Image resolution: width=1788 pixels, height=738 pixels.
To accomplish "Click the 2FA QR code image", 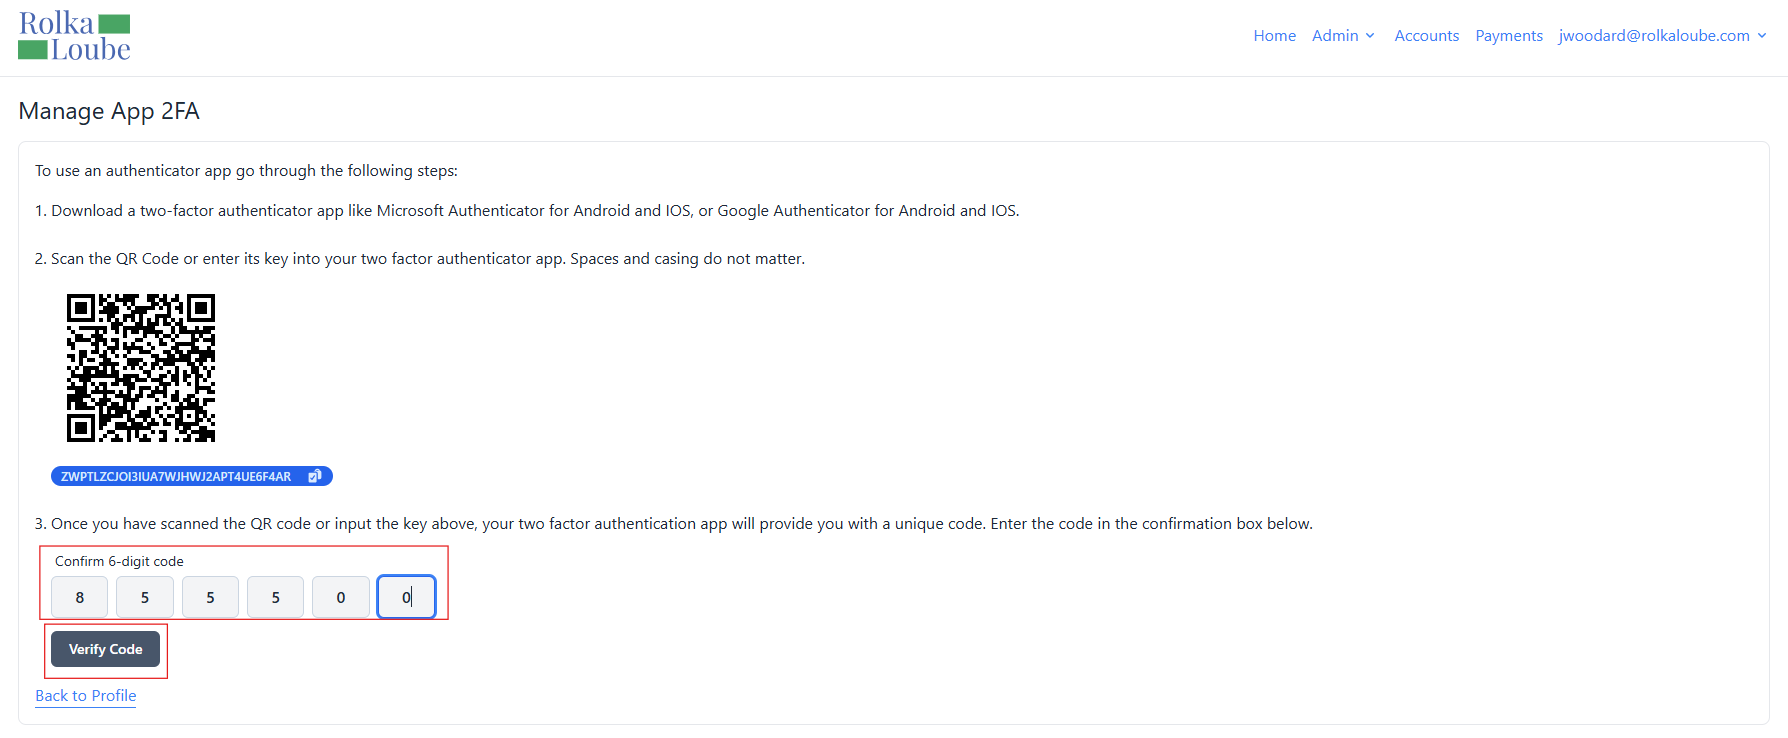I will click(x=141, y=368).
